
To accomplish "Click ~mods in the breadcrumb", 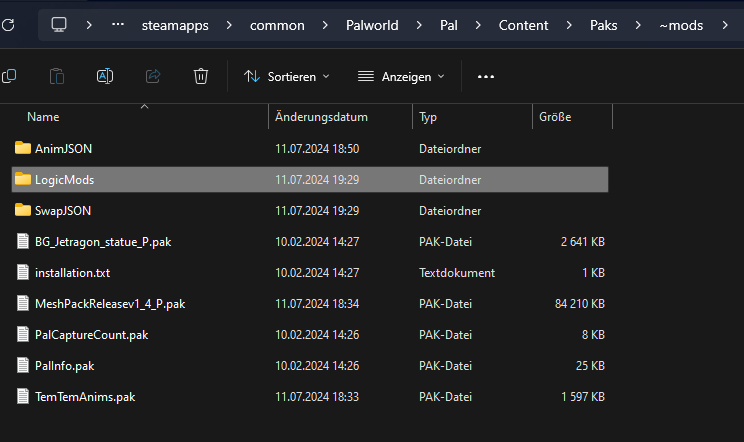I will tap(681, 25).
